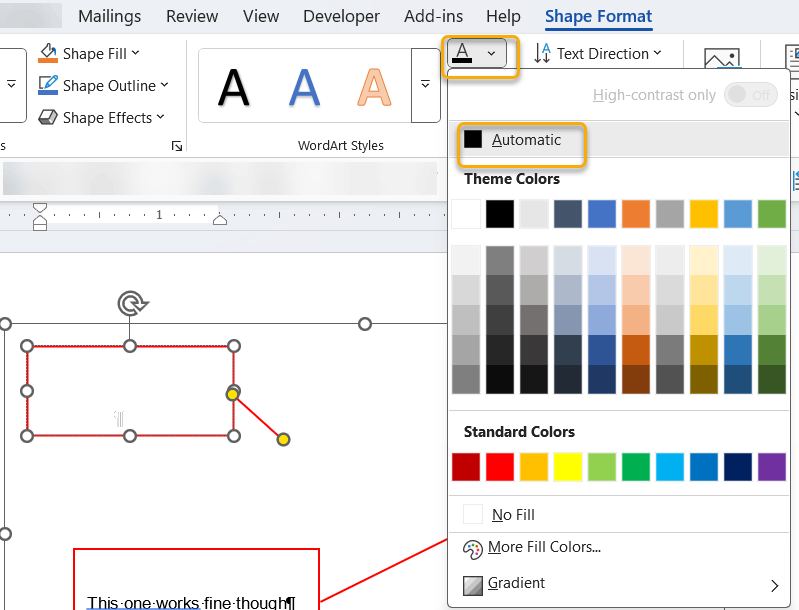Pick the green theme color swatch
Viewport: 799px width, 610px height.
tap(772, 214)
